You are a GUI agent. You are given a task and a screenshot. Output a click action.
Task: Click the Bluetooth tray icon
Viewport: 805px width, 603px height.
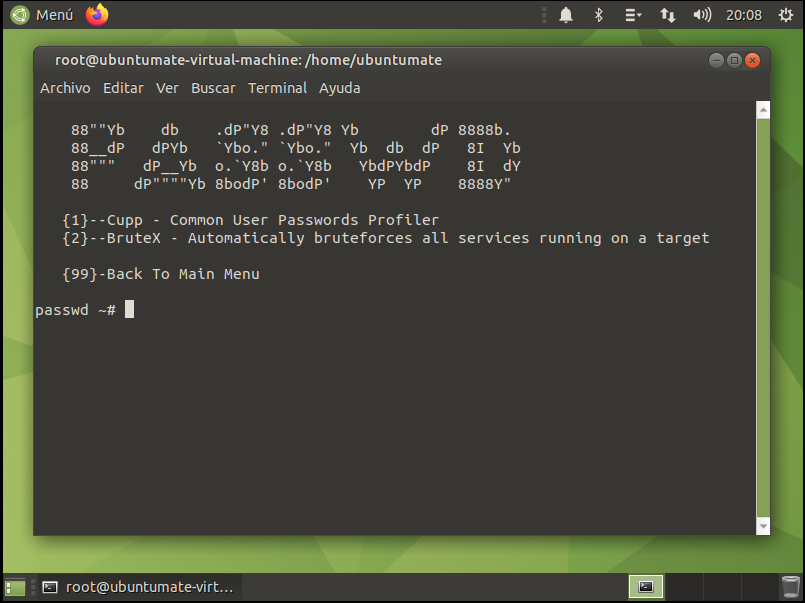click(598, 15)
